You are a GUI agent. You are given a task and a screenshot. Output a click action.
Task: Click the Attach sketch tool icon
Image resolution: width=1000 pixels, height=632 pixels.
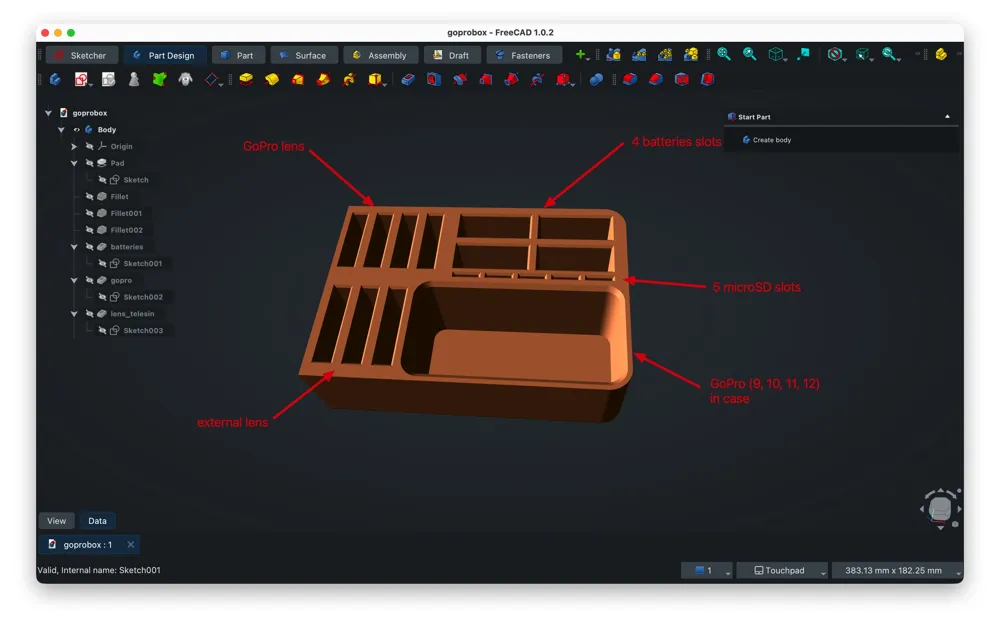(108, 79)
